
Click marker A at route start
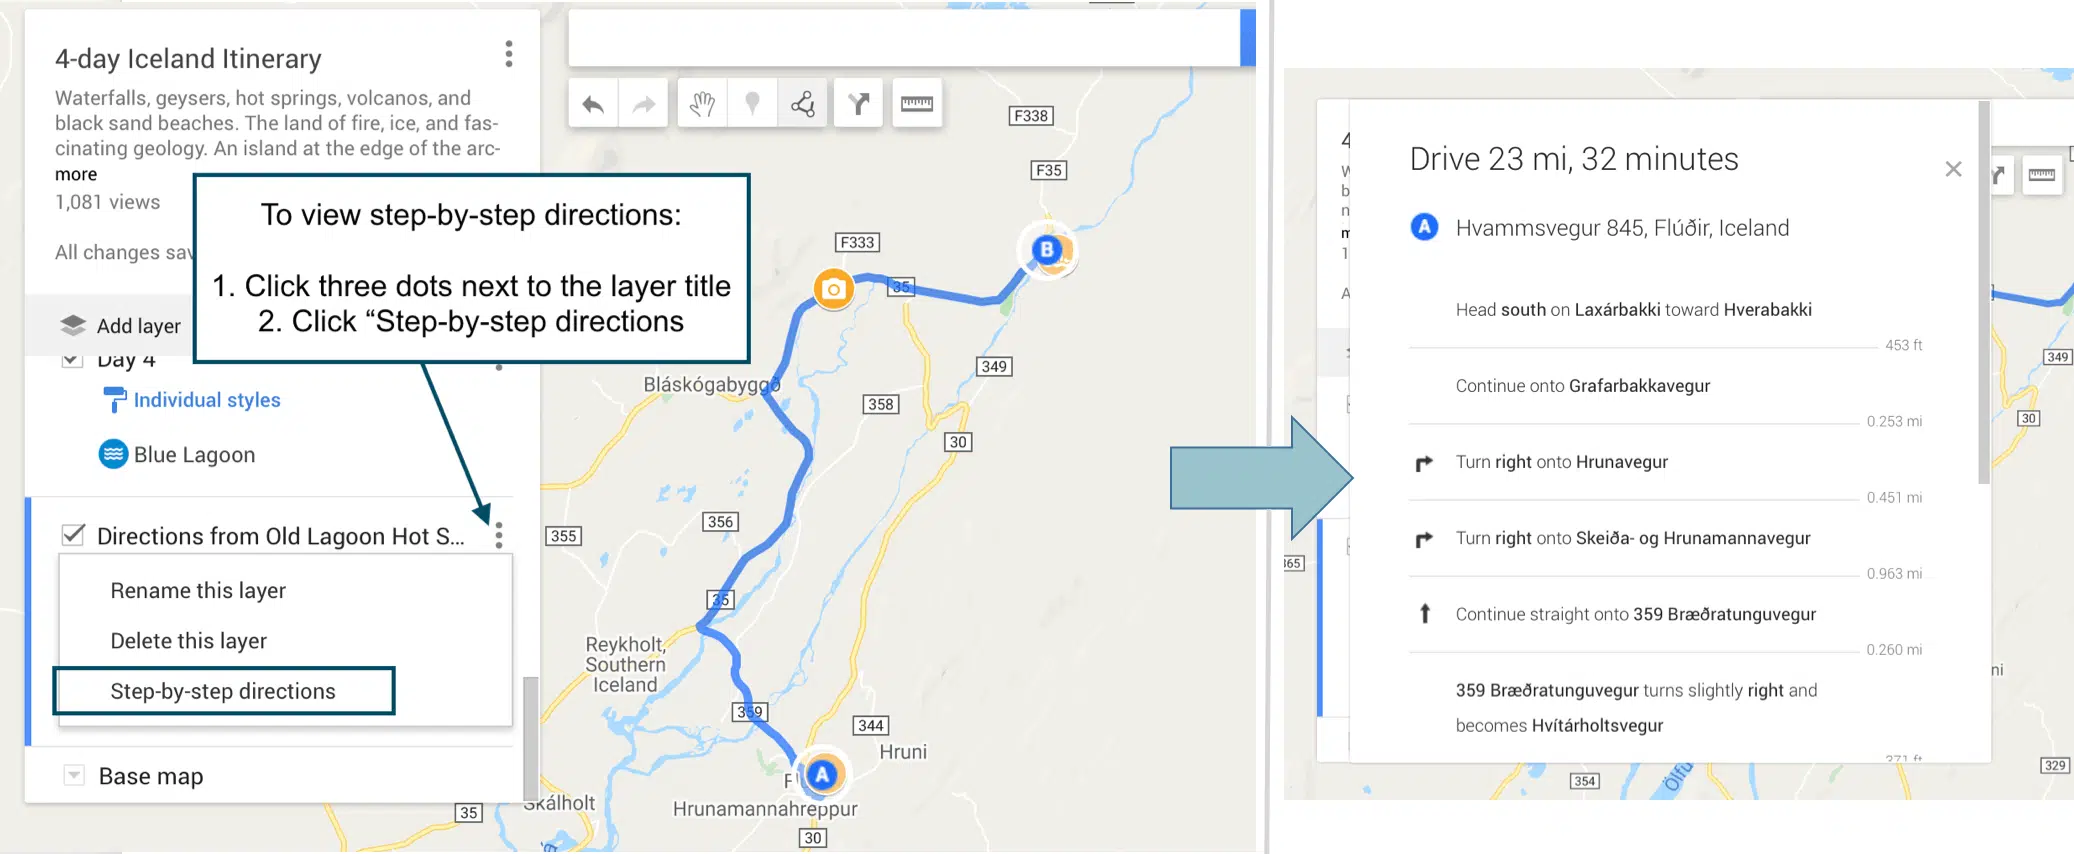822,775
